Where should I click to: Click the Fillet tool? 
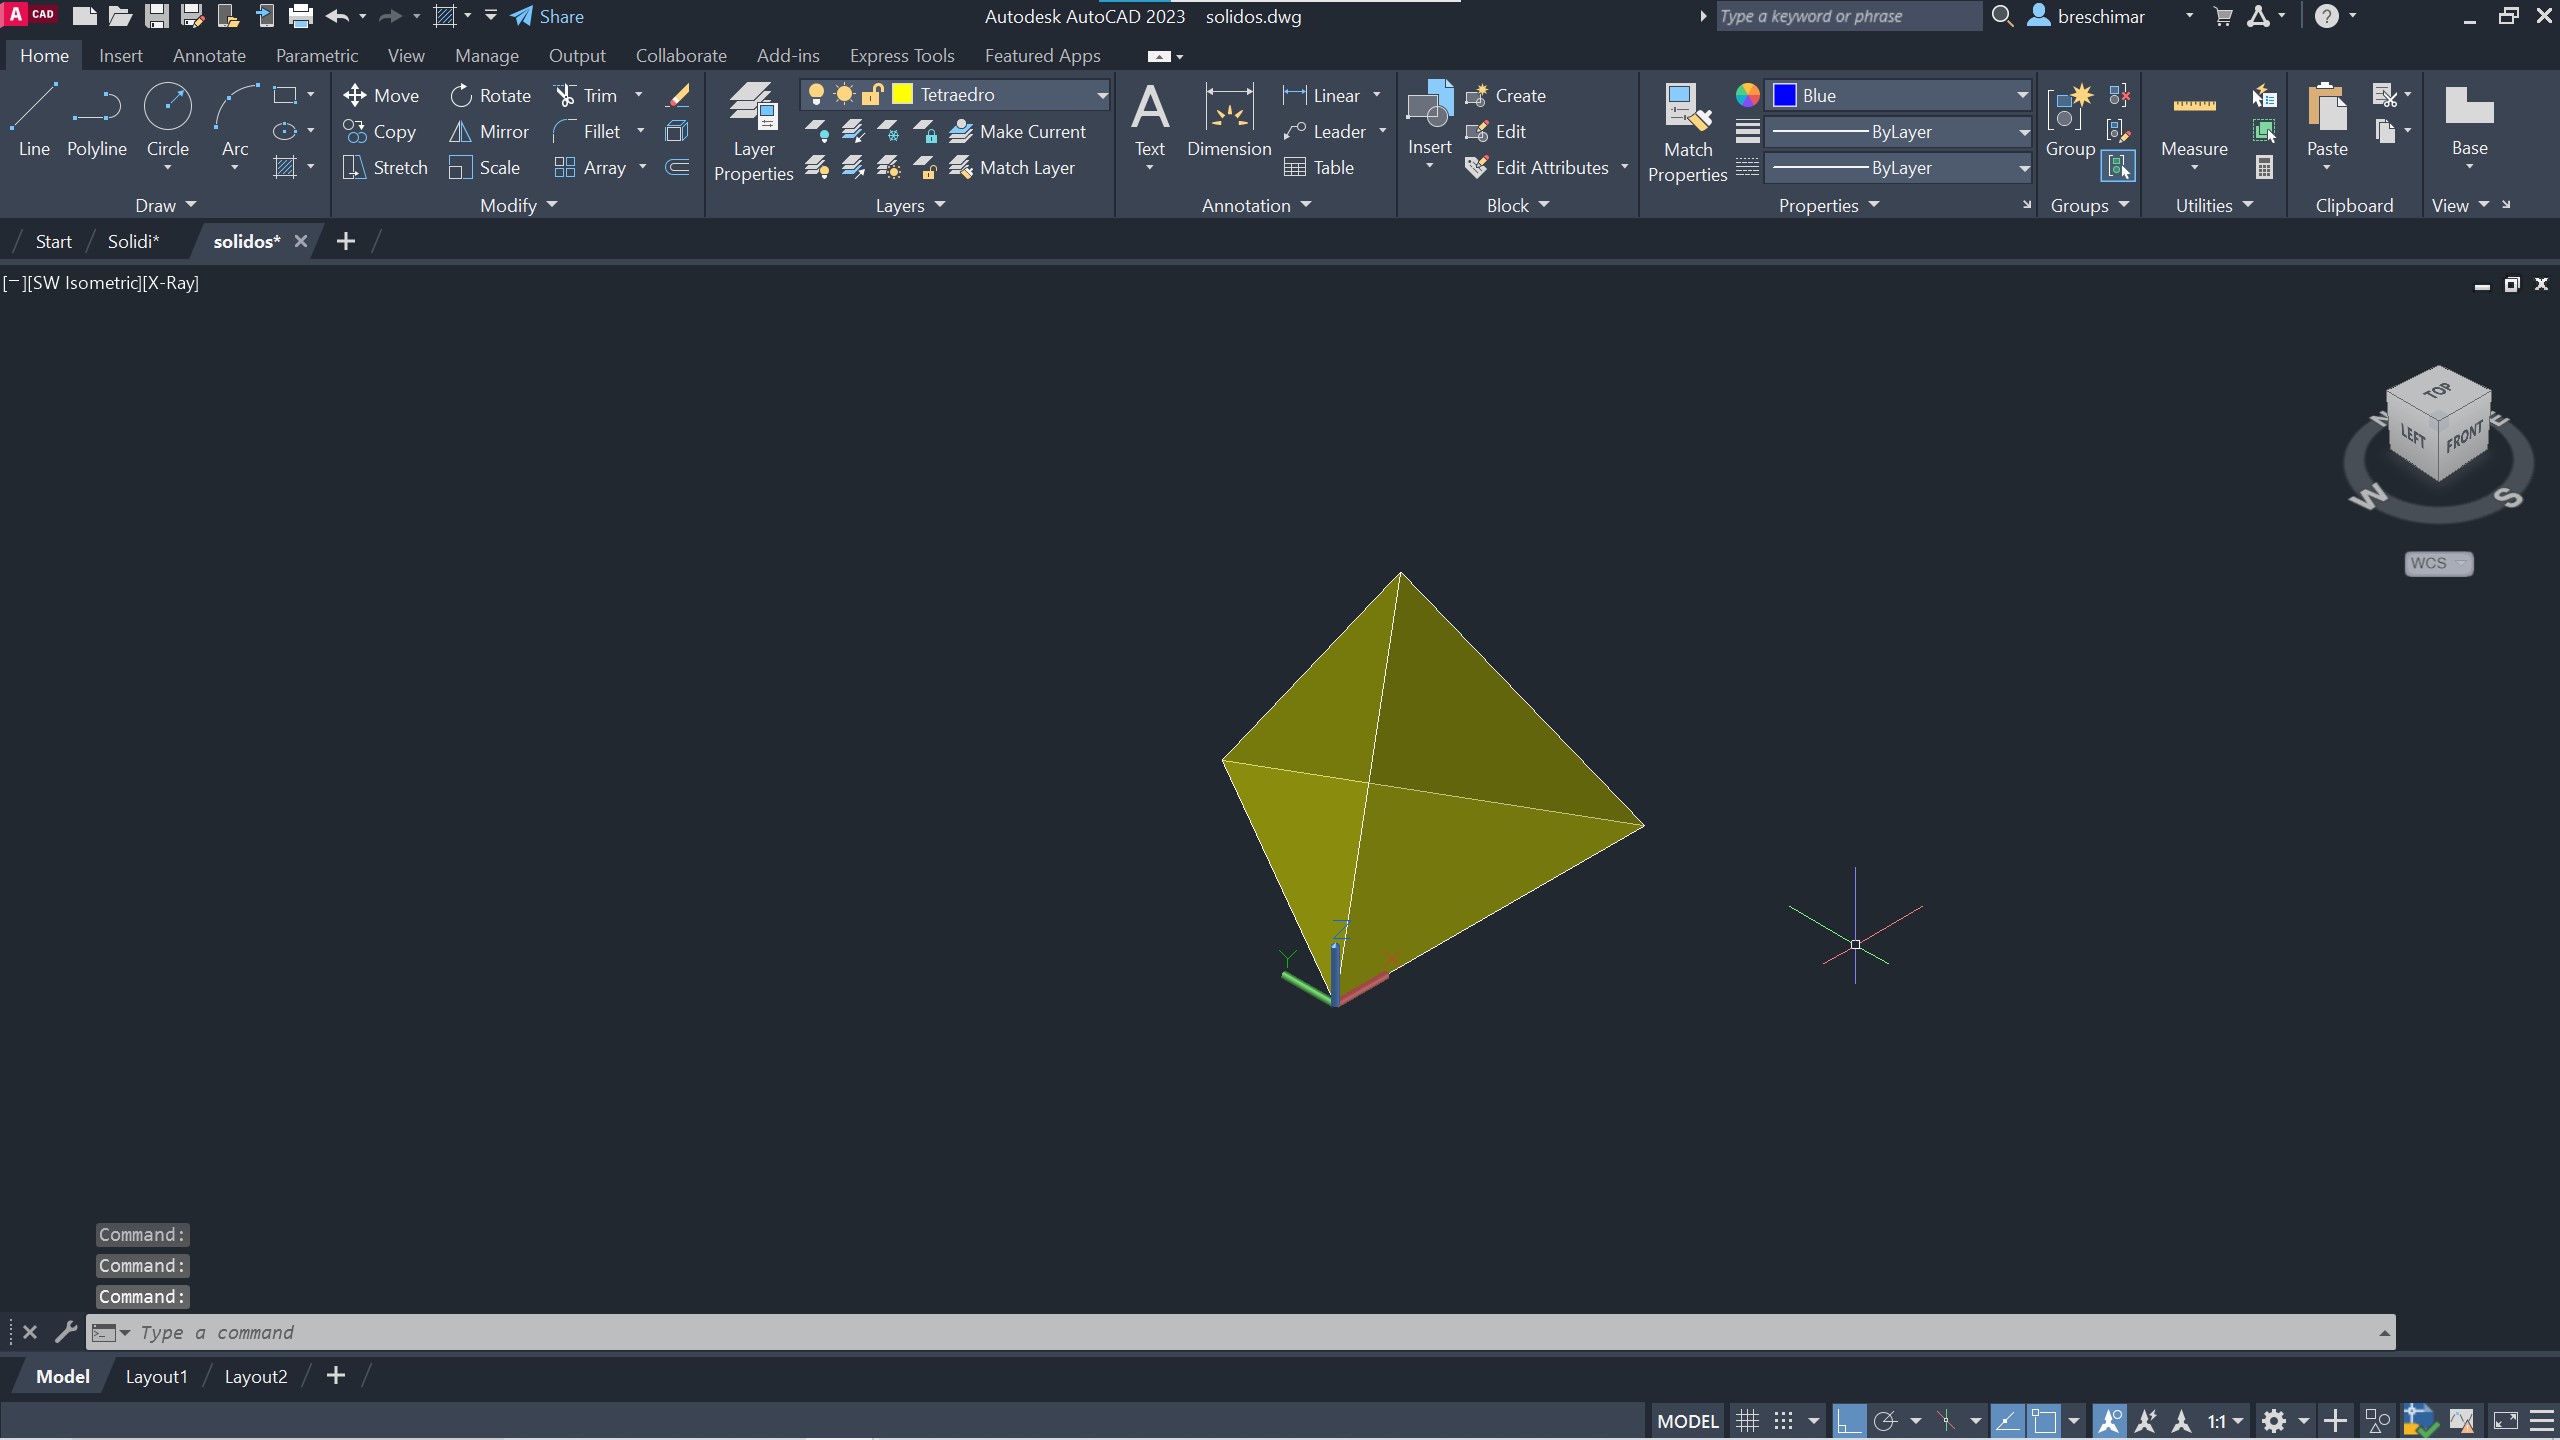(x=587, y=131)
